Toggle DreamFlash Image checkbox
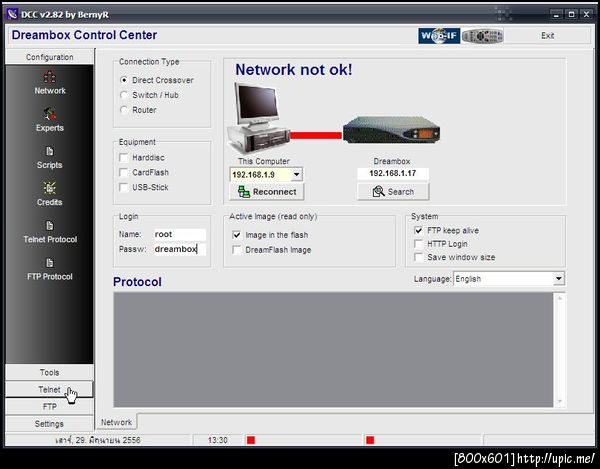 (x=237, y=250)
